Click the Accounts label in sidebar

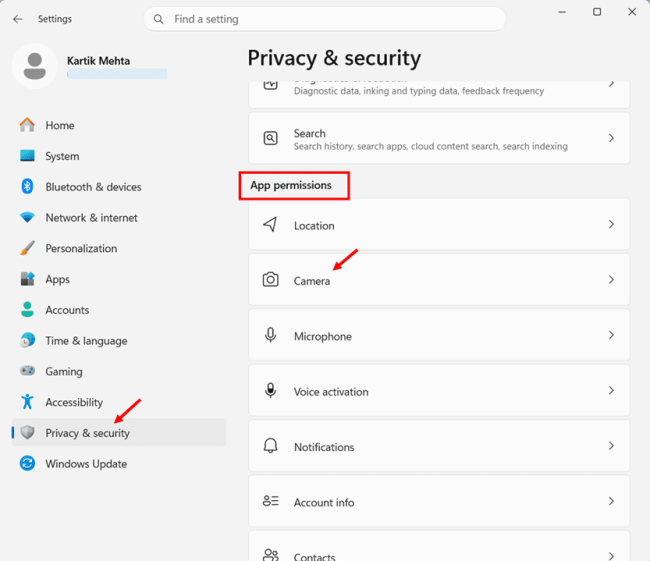point(67,310)
